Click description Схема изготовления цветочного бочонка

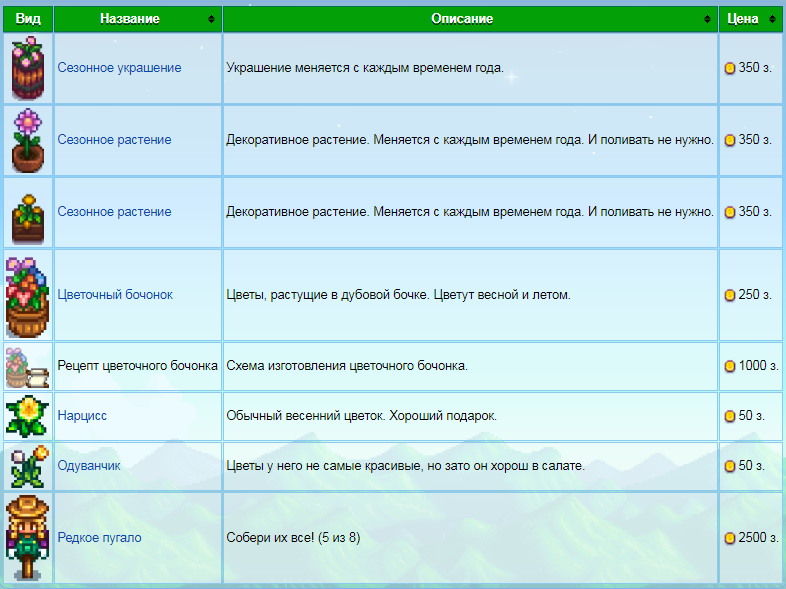pyautogui.click(x=347, y=366)
